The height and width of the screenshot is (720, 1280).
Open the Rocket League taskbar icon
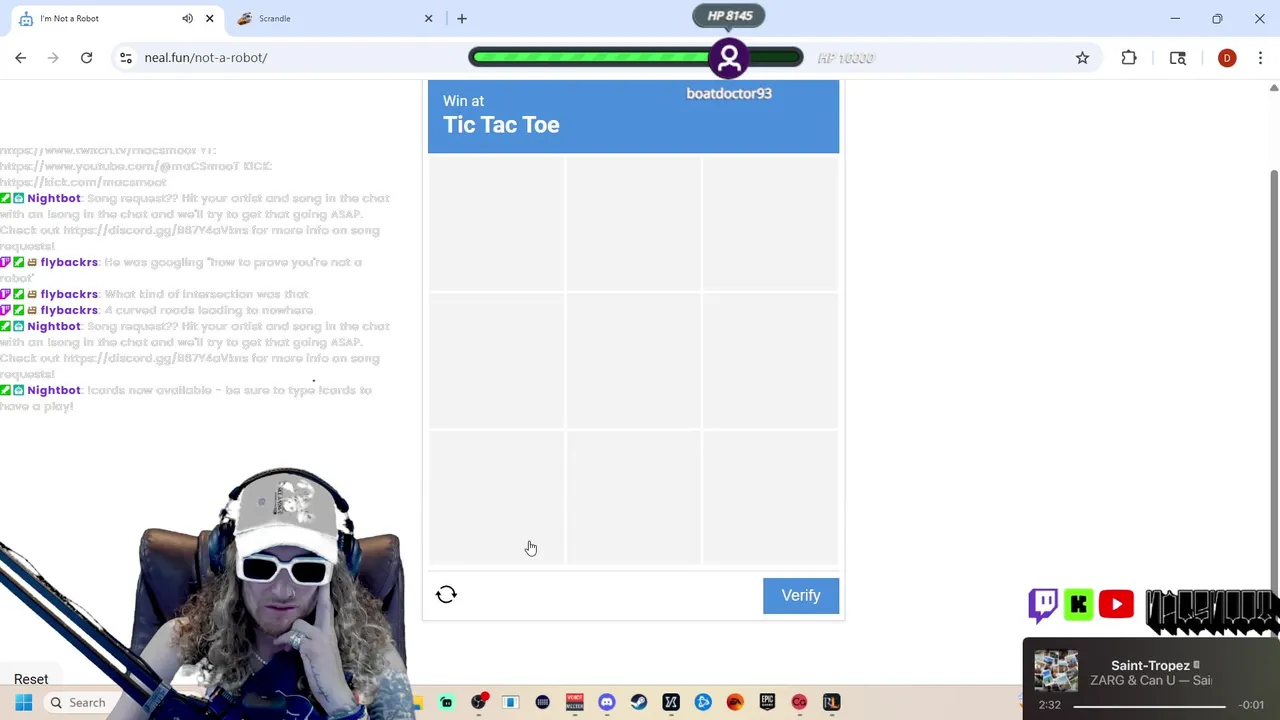pyautogui.click(x=831, y=702)
